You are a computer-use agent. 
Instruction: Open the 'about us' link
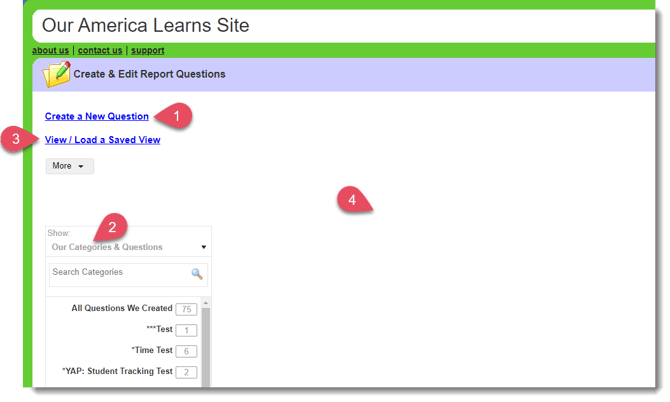coord(50,50)
